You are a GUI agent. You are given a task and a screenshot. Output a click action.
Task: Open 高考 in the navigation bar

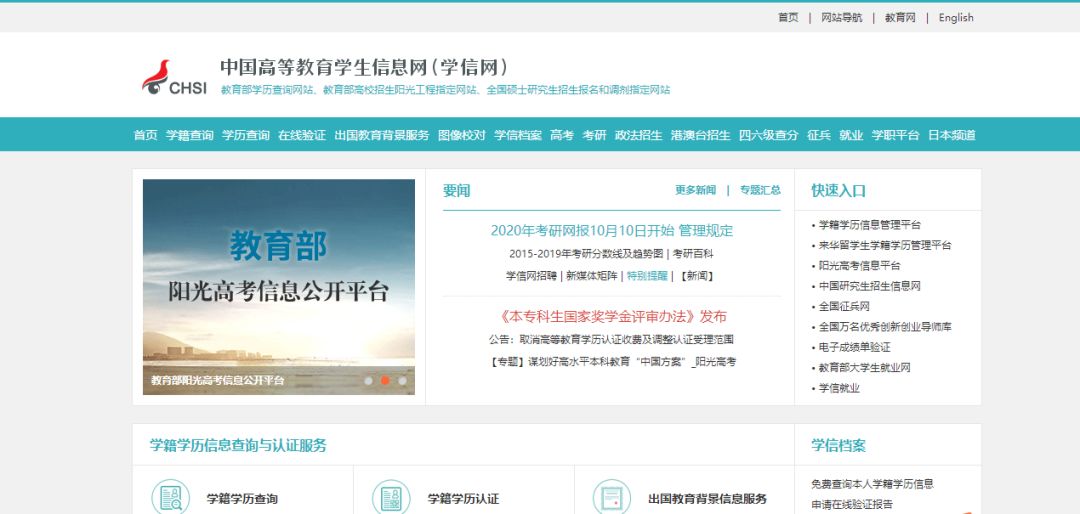(x=562, y=135)
